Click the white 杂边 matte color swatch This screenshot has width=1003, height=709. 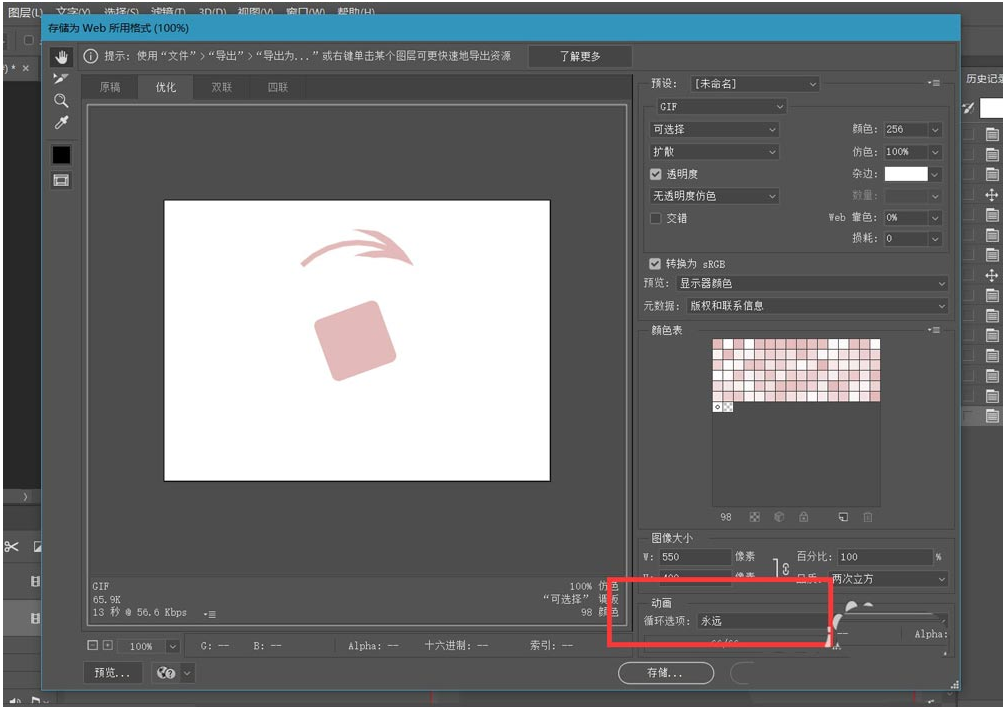pos(905,174)
